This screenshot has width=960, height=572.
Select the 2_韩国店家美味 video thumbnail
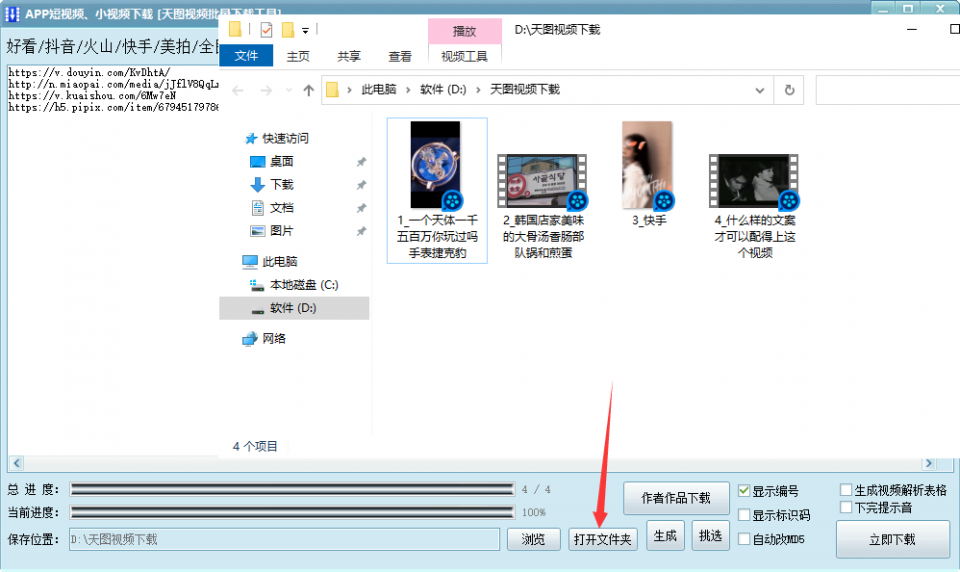[x=542, y=181]
